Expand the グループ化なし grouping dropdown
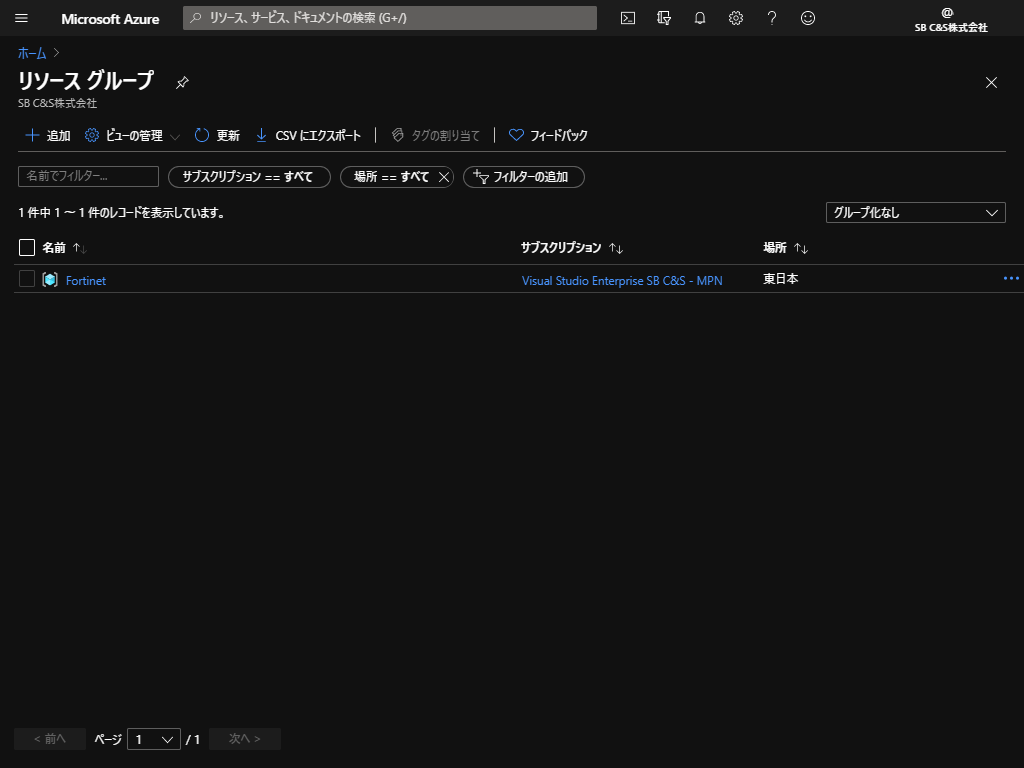The height and width of the screenshot is (768, 1024). coord(915,212)
